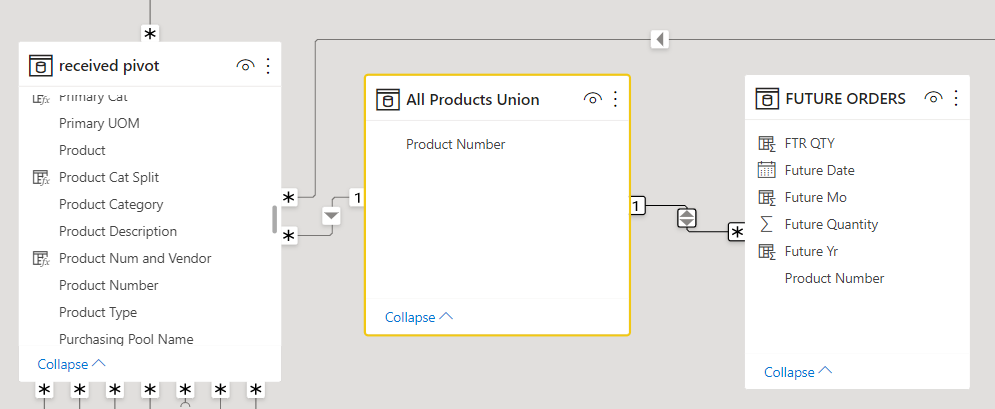This screenshot has width=995, height=409.
Task: Click the many marker beside FUTURE ORDERS
Action: [x=737, y=233]
